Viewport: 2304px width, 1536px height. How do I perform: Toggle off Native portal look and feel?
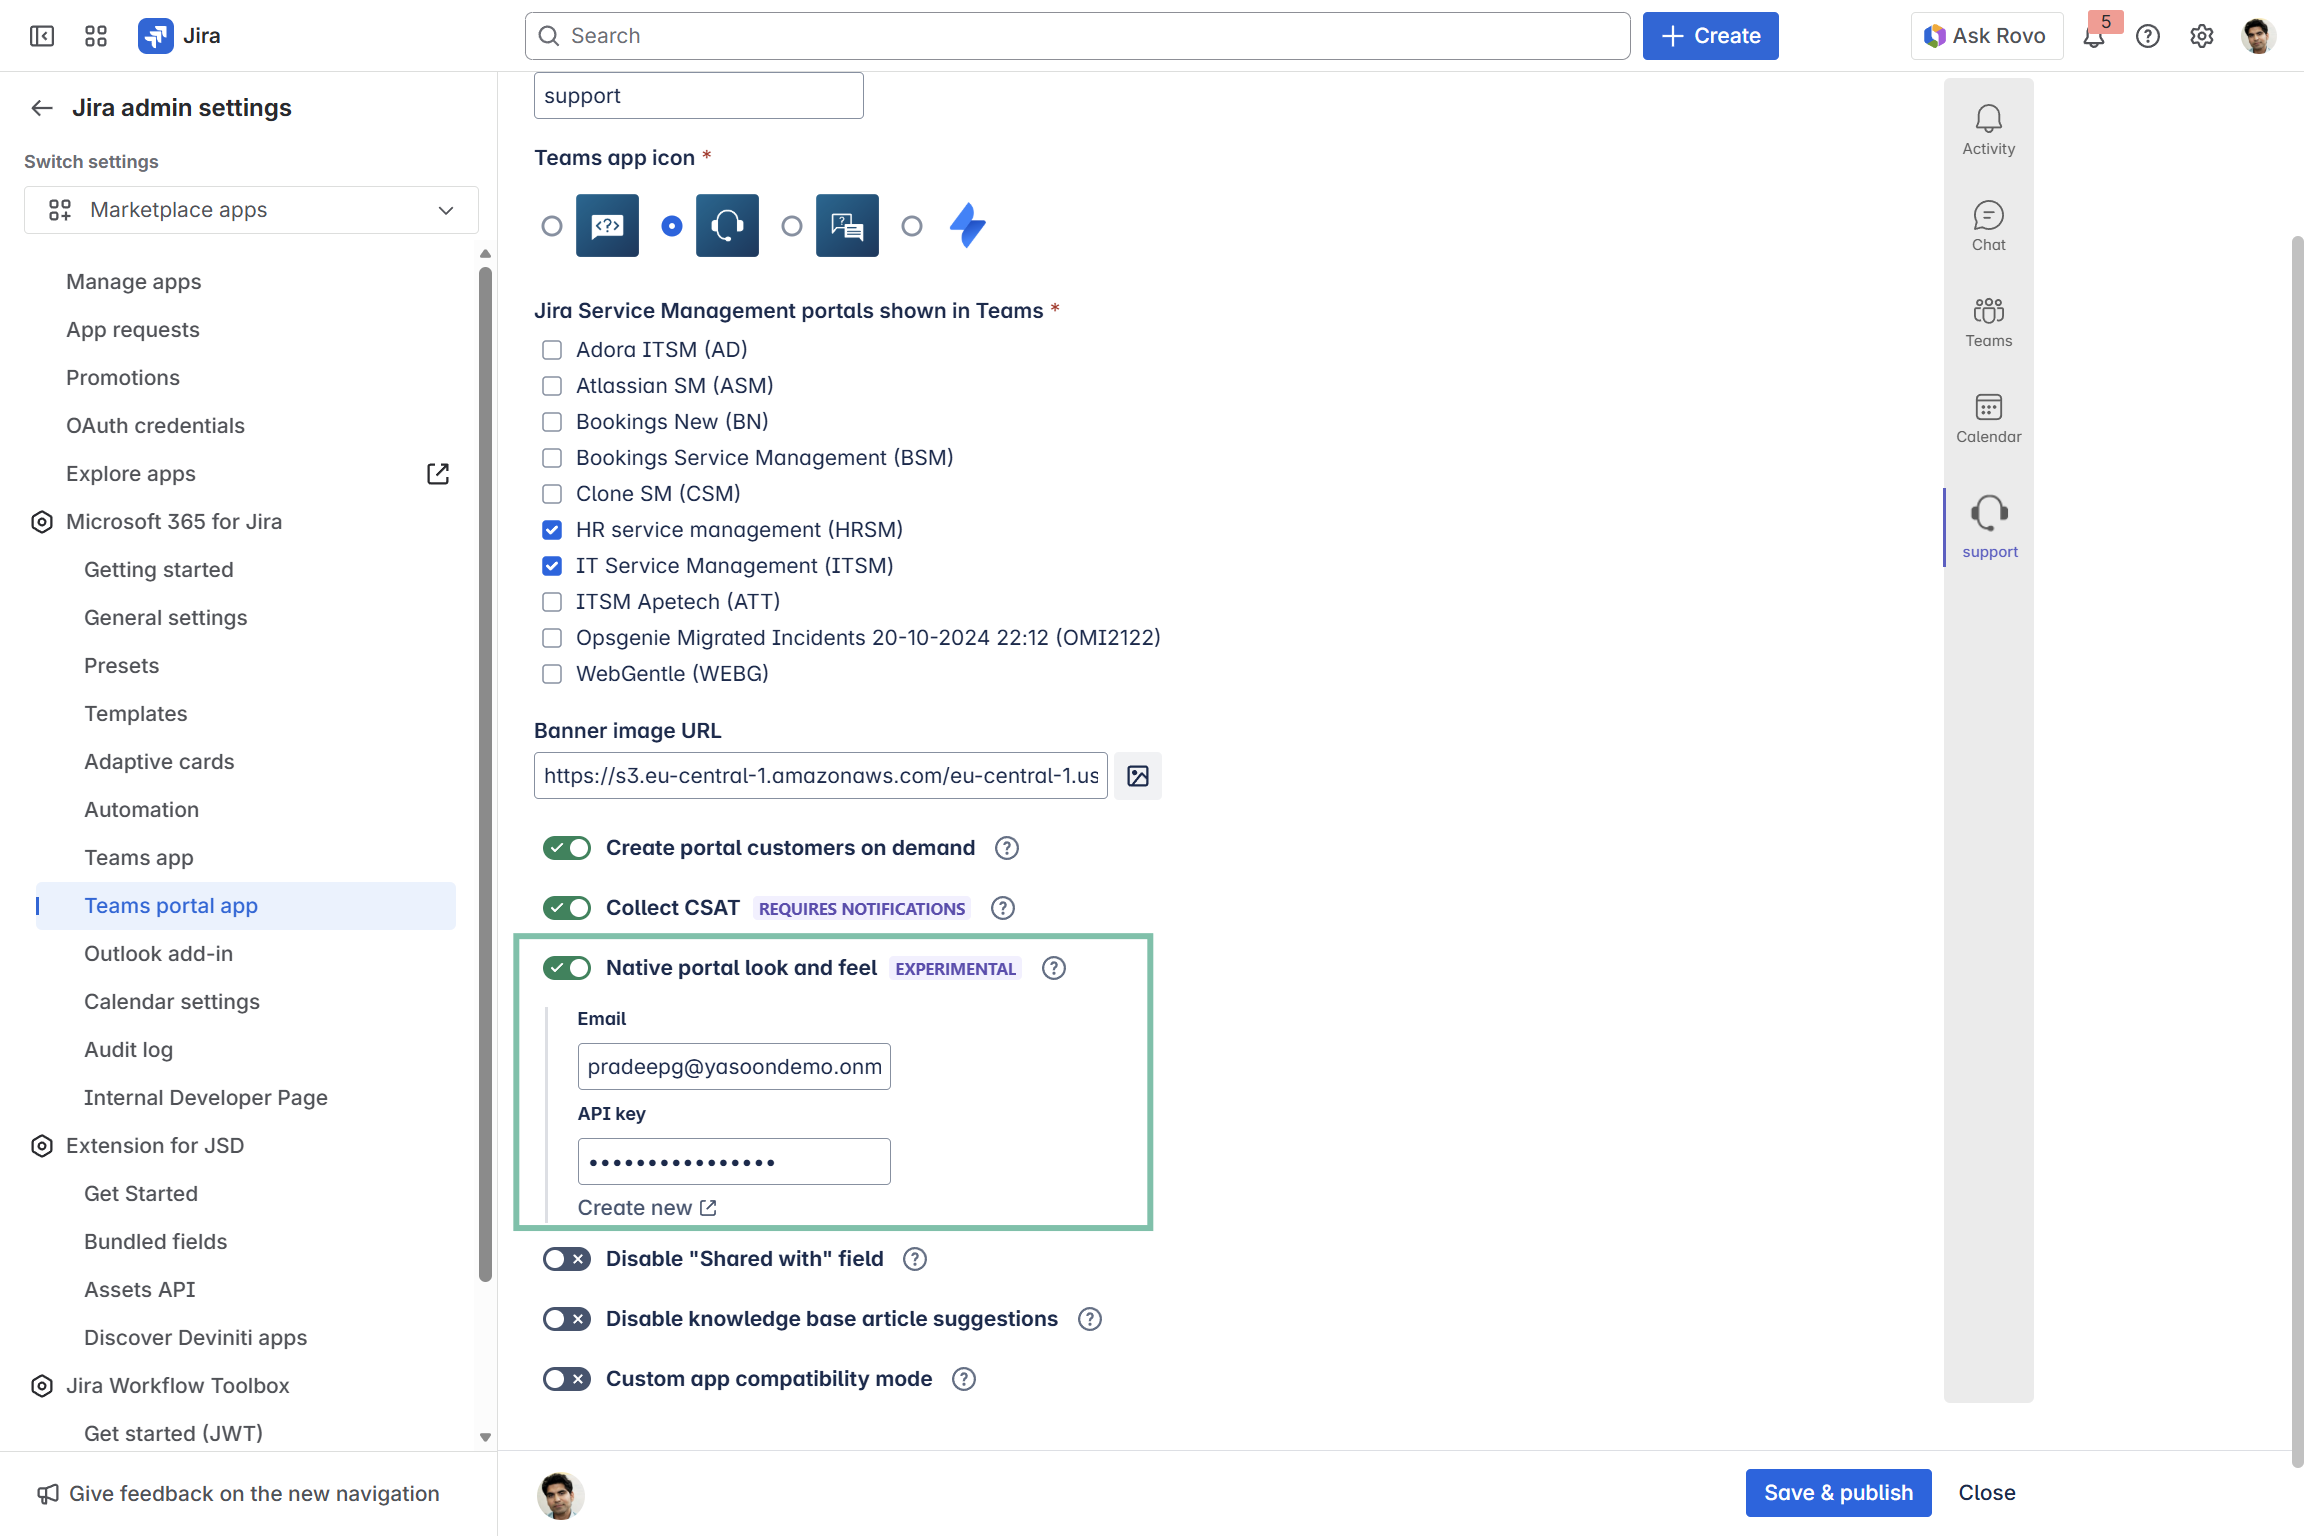tap(567, 968)
